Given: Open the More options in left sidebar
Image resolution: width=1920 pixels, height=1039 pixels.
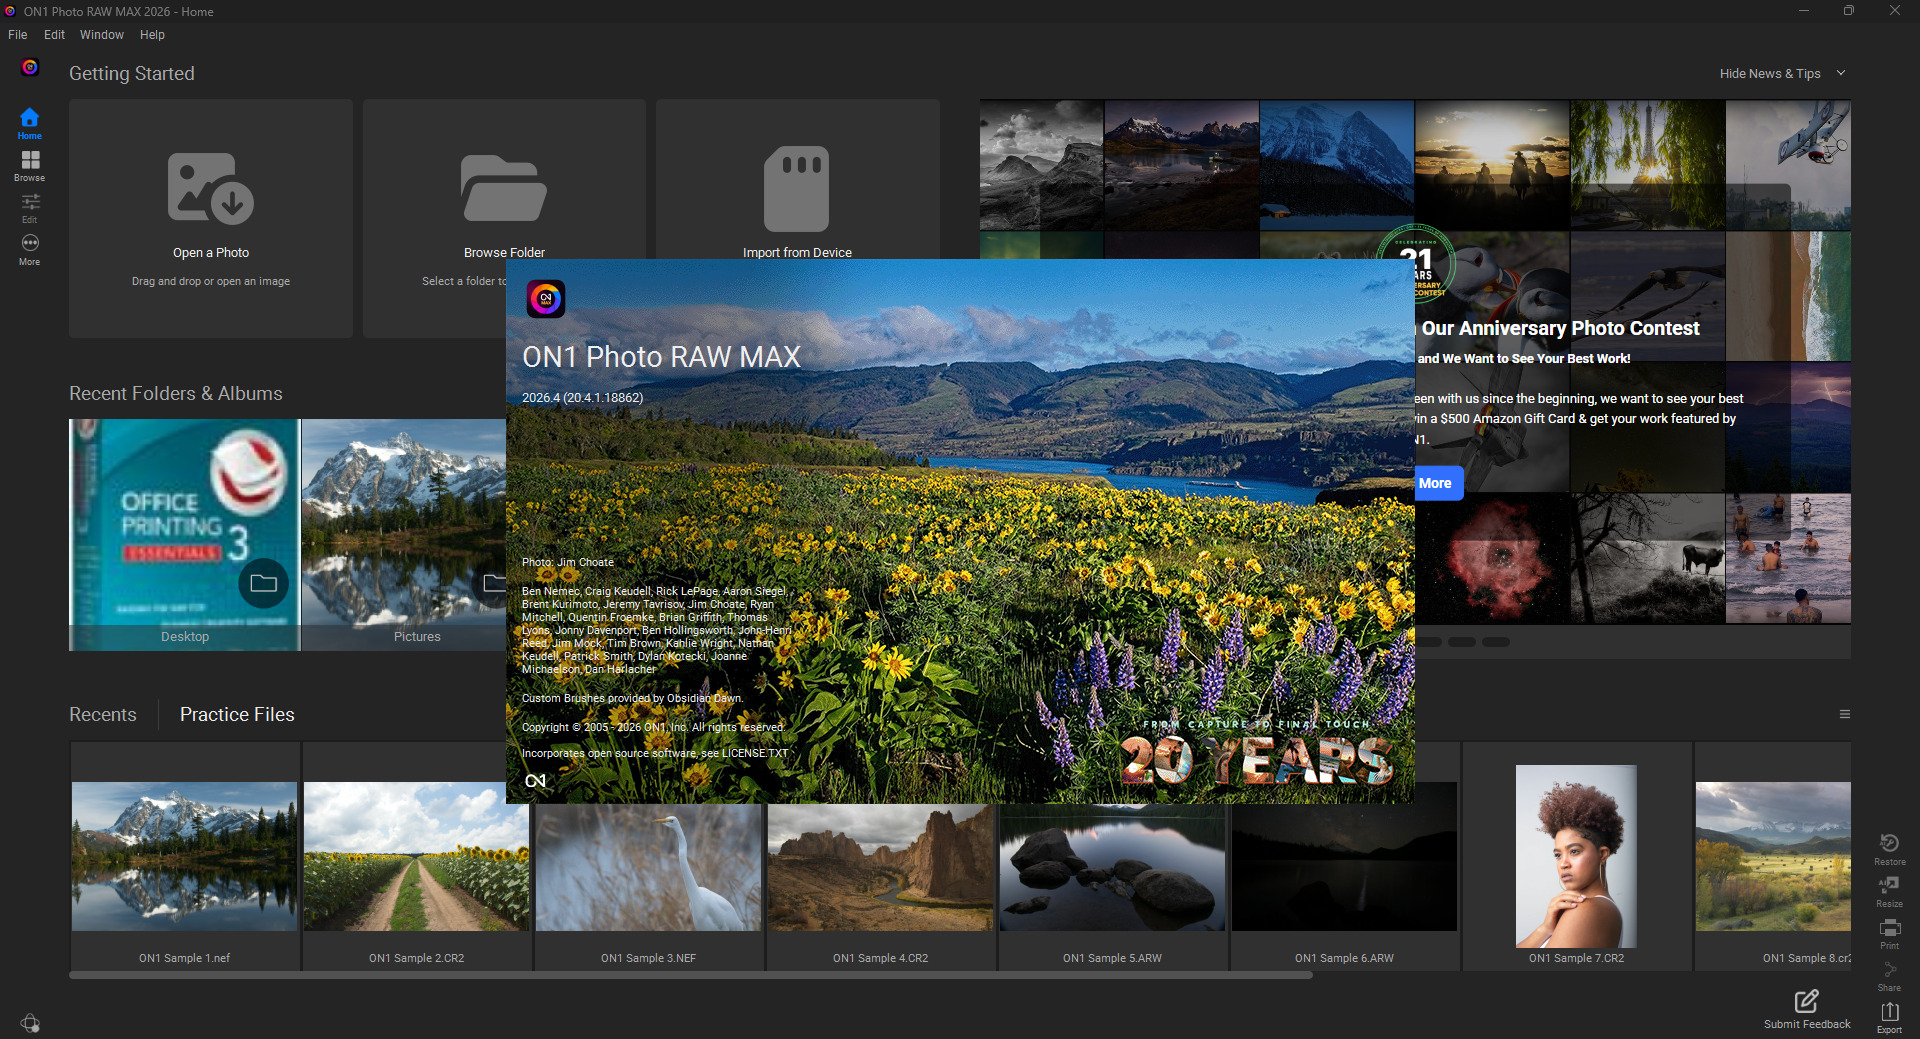Looking at the screenshot, I should [30, 249].
